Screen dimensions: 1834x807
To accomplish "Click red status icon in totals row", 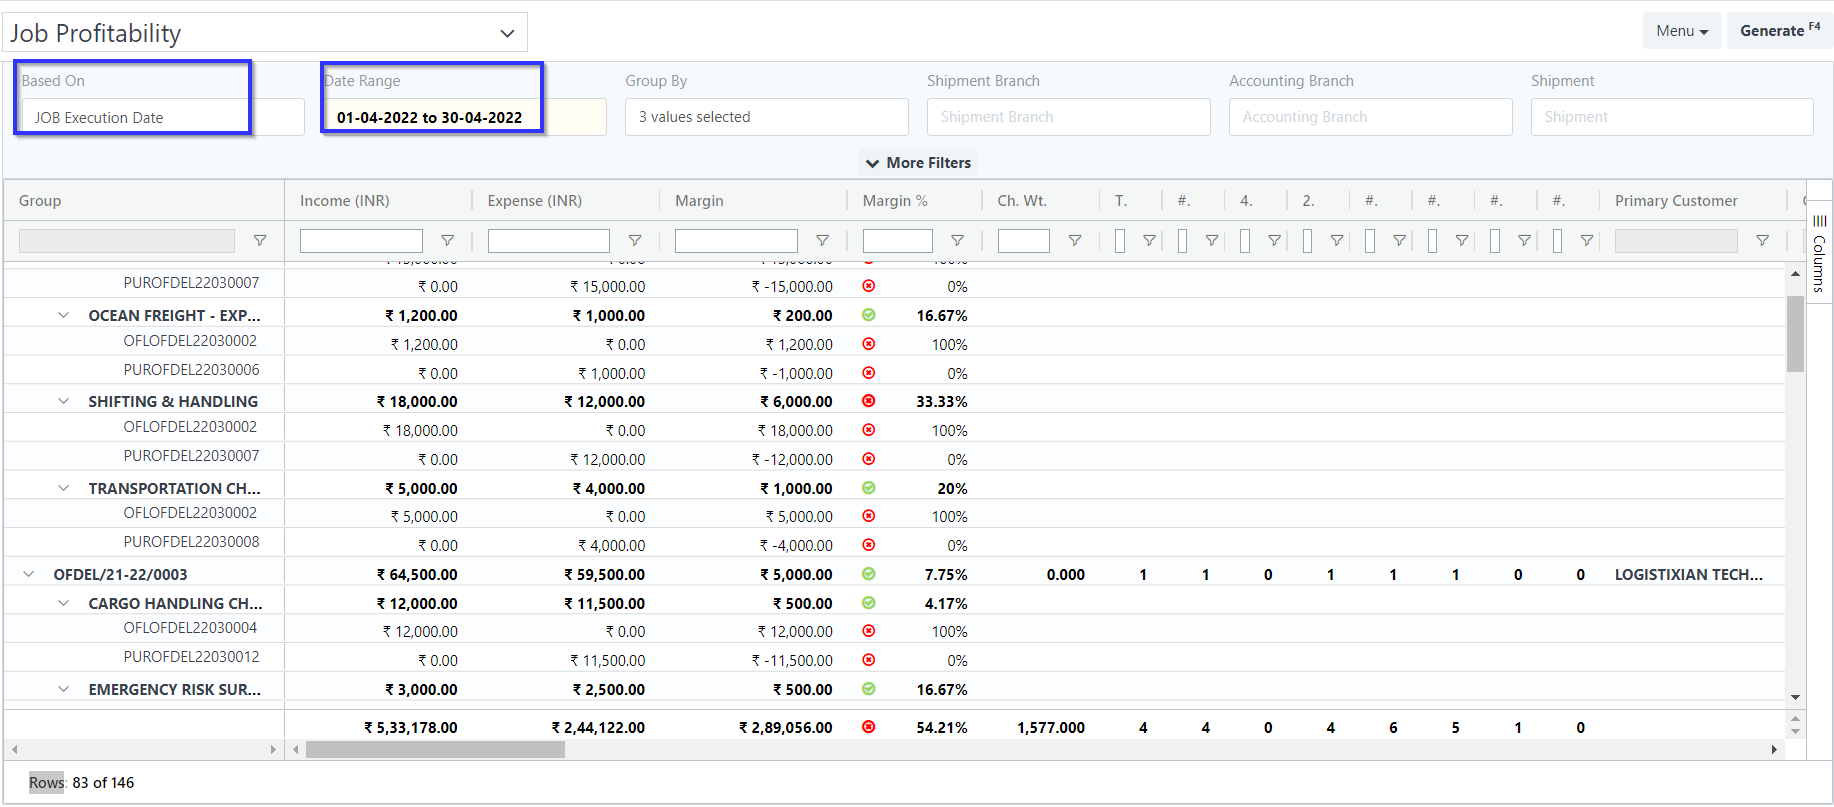I will [x=869, y=727].
